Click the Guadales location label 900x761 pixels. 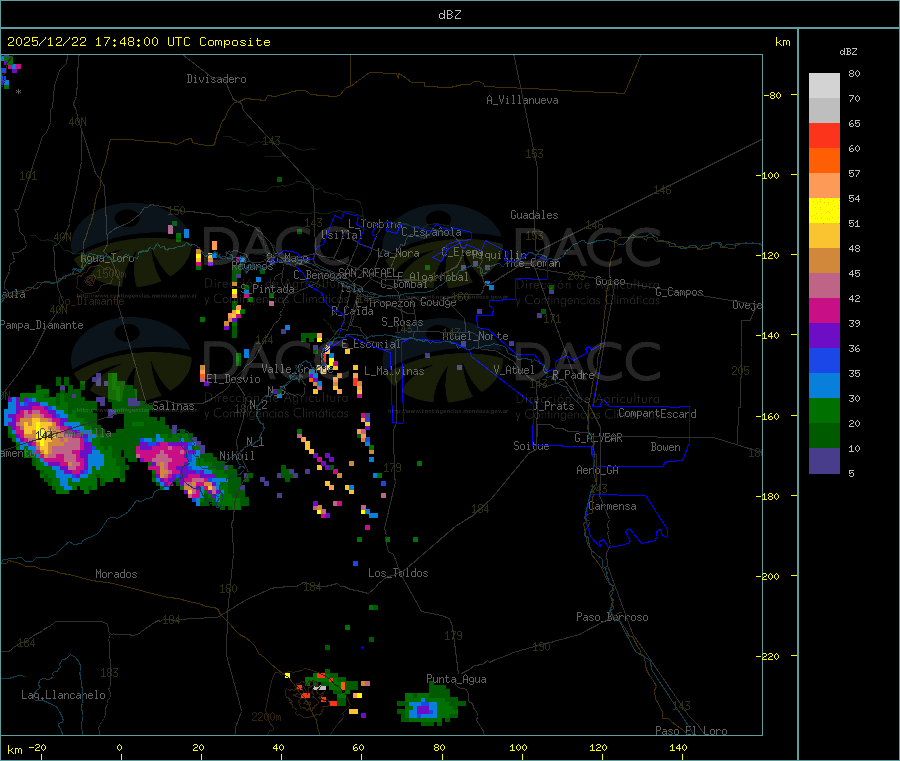(x=534, y=215)
